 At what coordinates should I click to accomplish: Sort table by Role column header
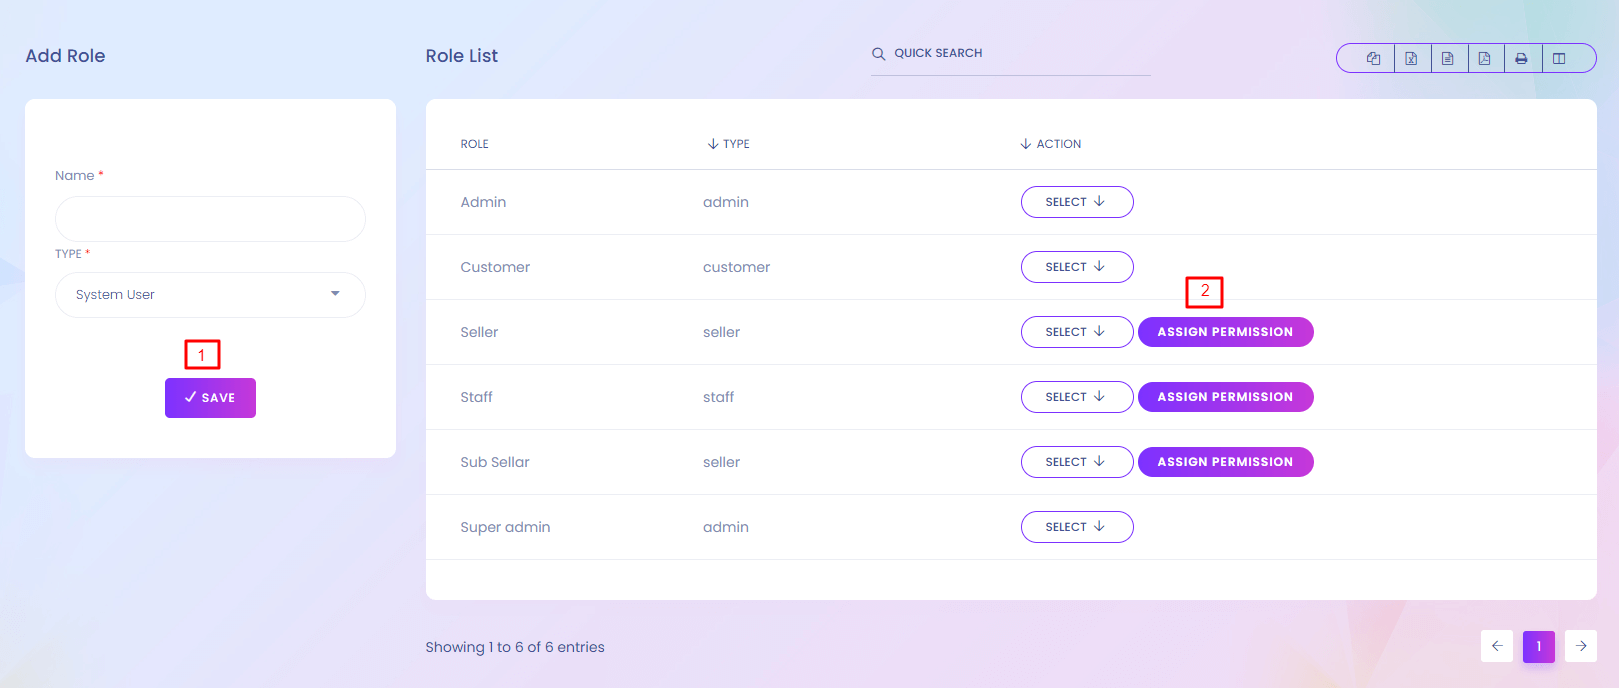click(474, 144)
